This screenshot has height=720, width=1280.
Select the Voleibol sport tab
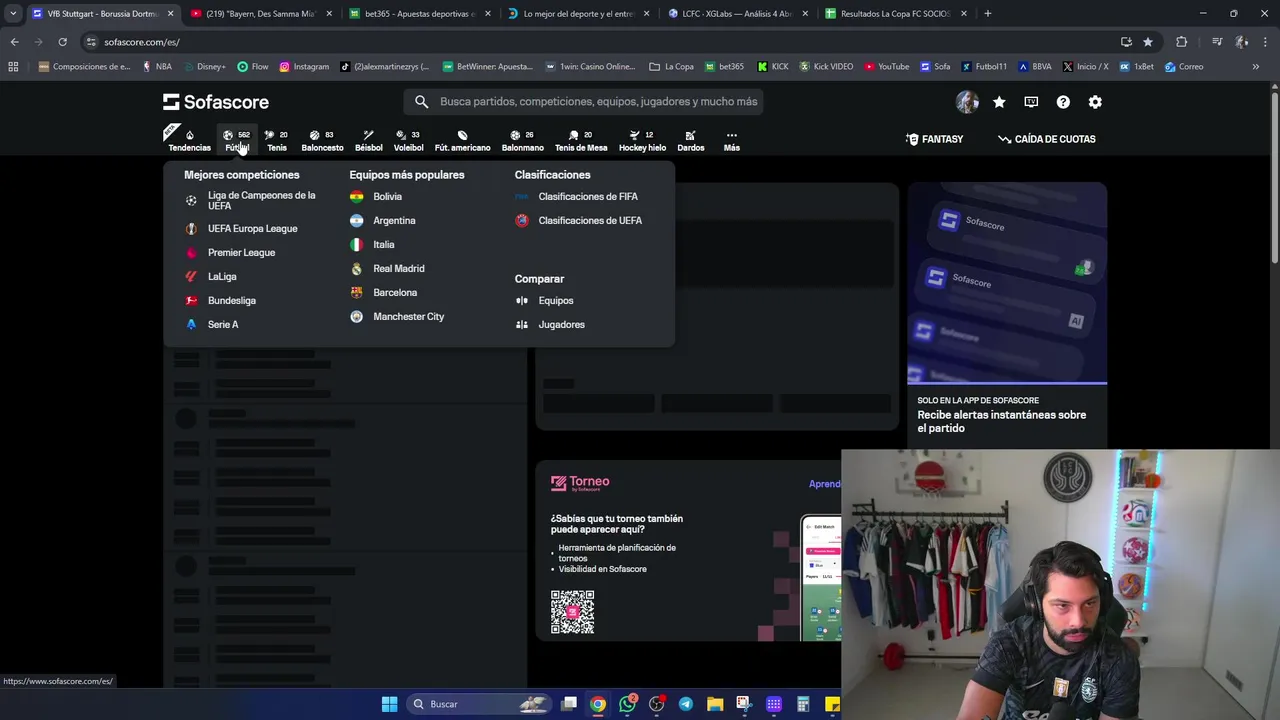click(408, 140)
